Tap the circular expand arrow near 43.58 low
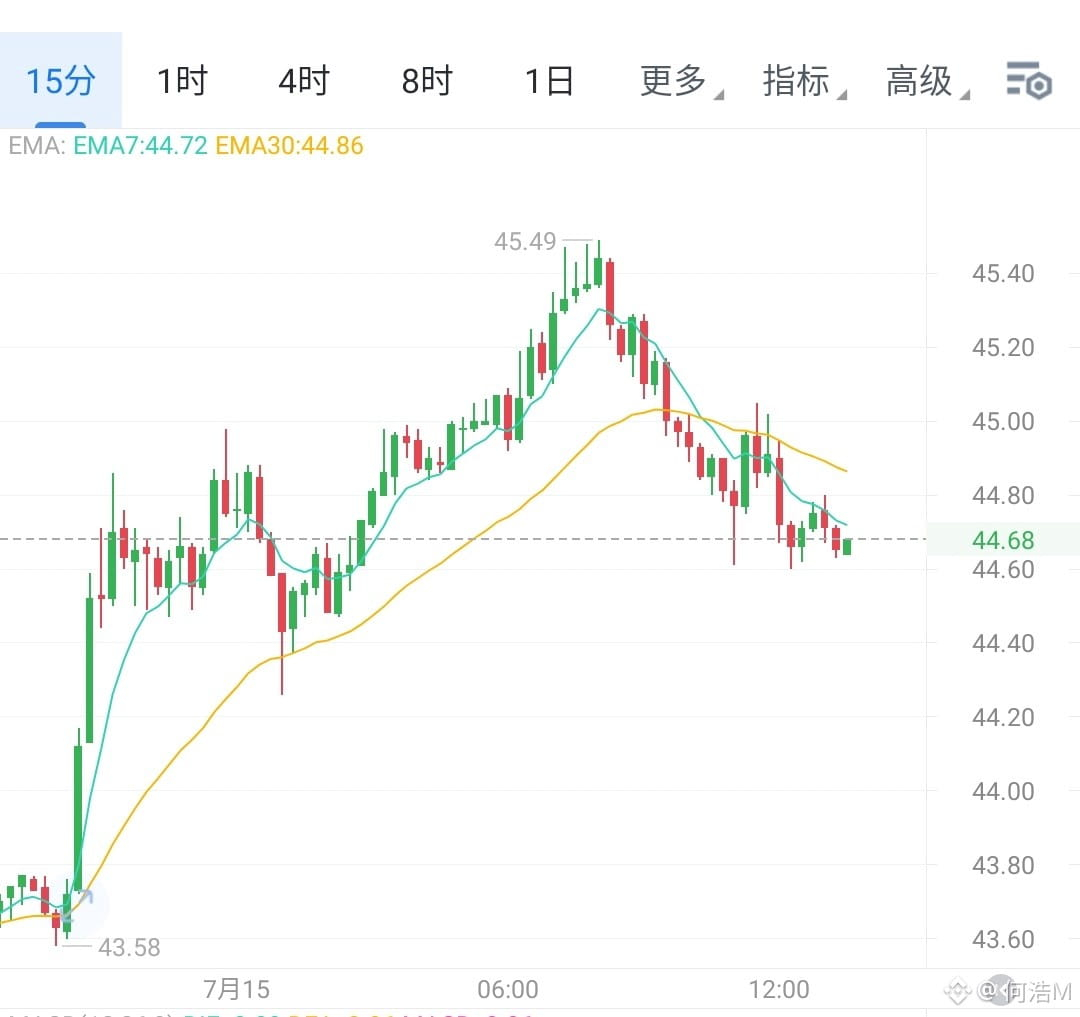The image size is (1080, 1017). click(x=76, y=907)
